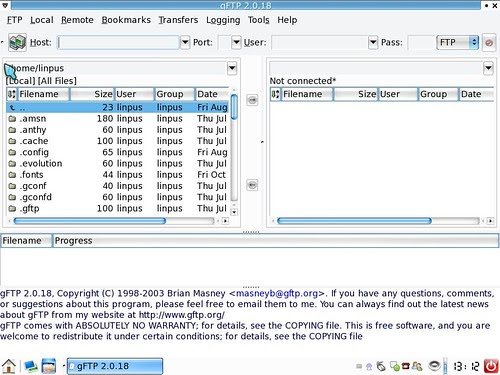This screenshot has width=500, height=375.
Task: Click the red stop transfer button
Action: point(489,43)
